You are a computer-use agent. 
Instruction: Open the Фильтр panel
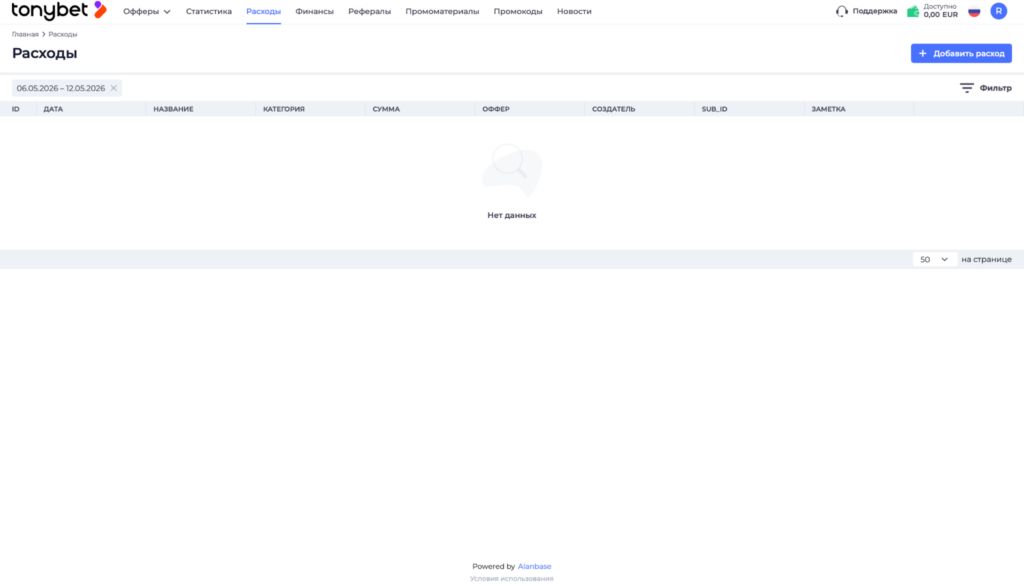point(985,88)
